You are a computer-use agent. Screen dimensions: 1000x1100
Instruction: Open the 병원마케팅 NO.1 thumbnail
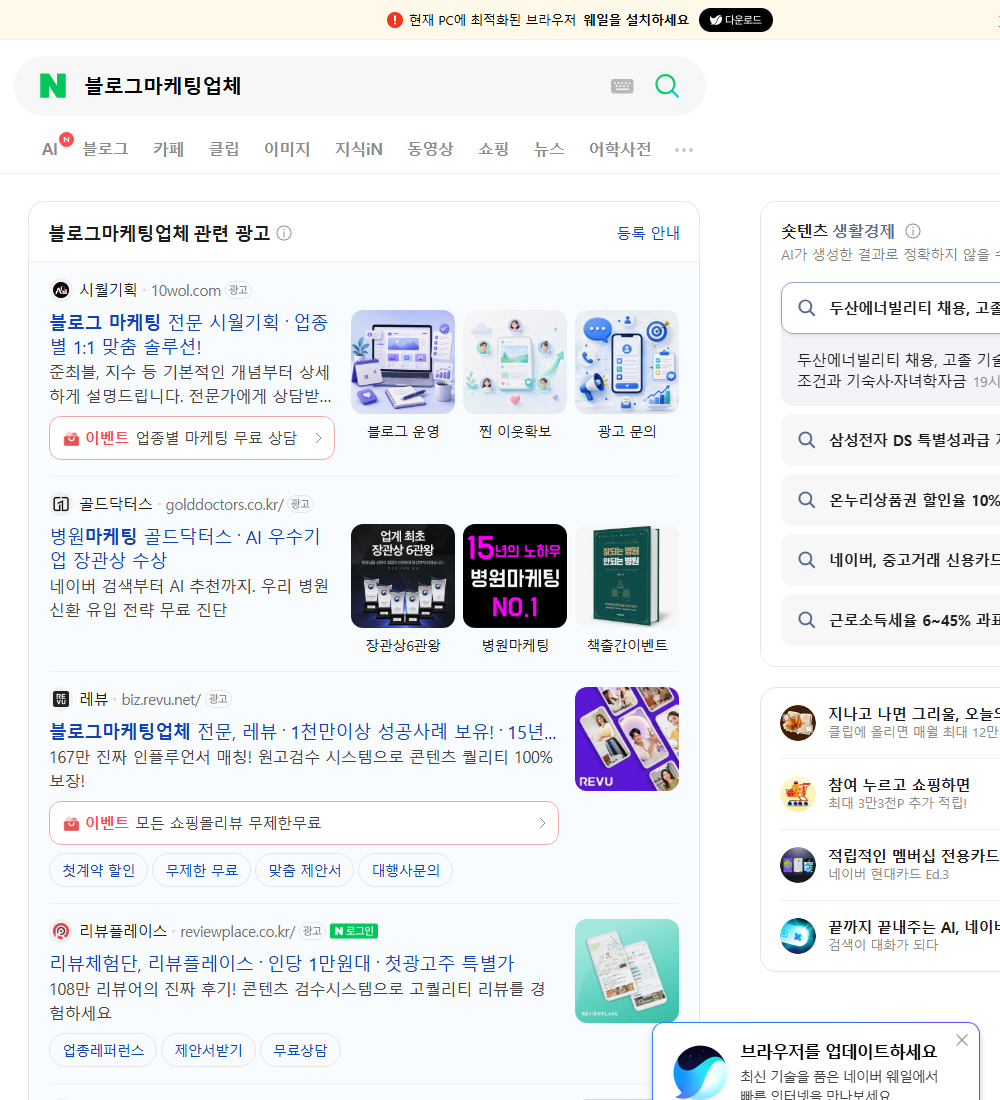(514, 576)
